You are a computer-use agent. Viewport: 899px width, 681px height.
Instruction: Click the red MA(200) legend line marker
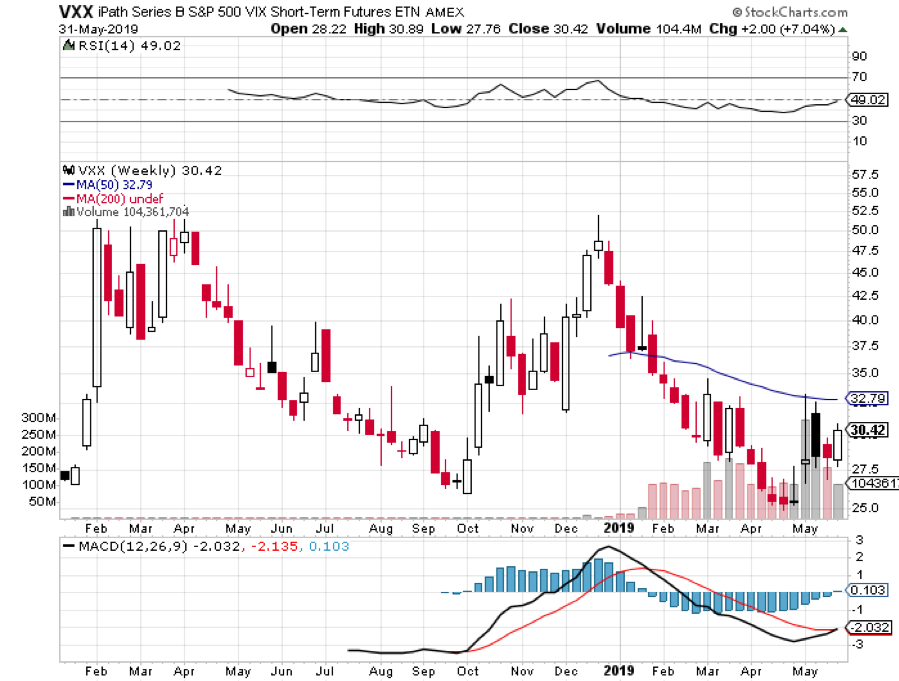click(x=68, y=198)
